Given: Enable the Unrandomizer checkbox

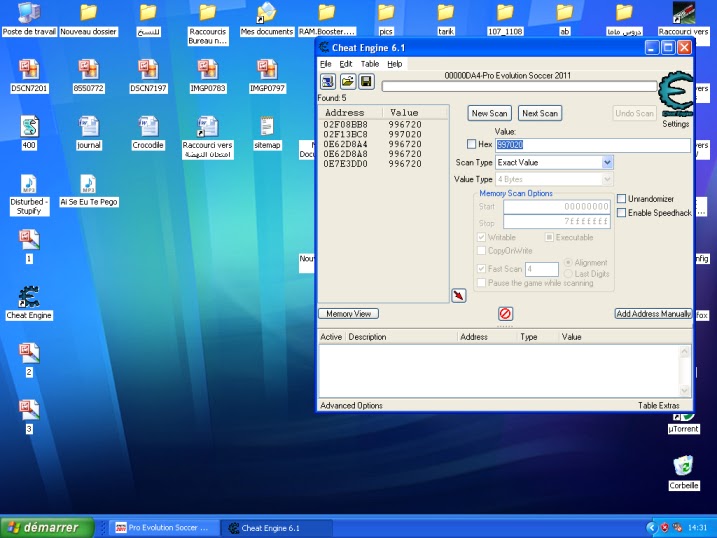Looking at the screenshot, I should click(x=621, y=198).
